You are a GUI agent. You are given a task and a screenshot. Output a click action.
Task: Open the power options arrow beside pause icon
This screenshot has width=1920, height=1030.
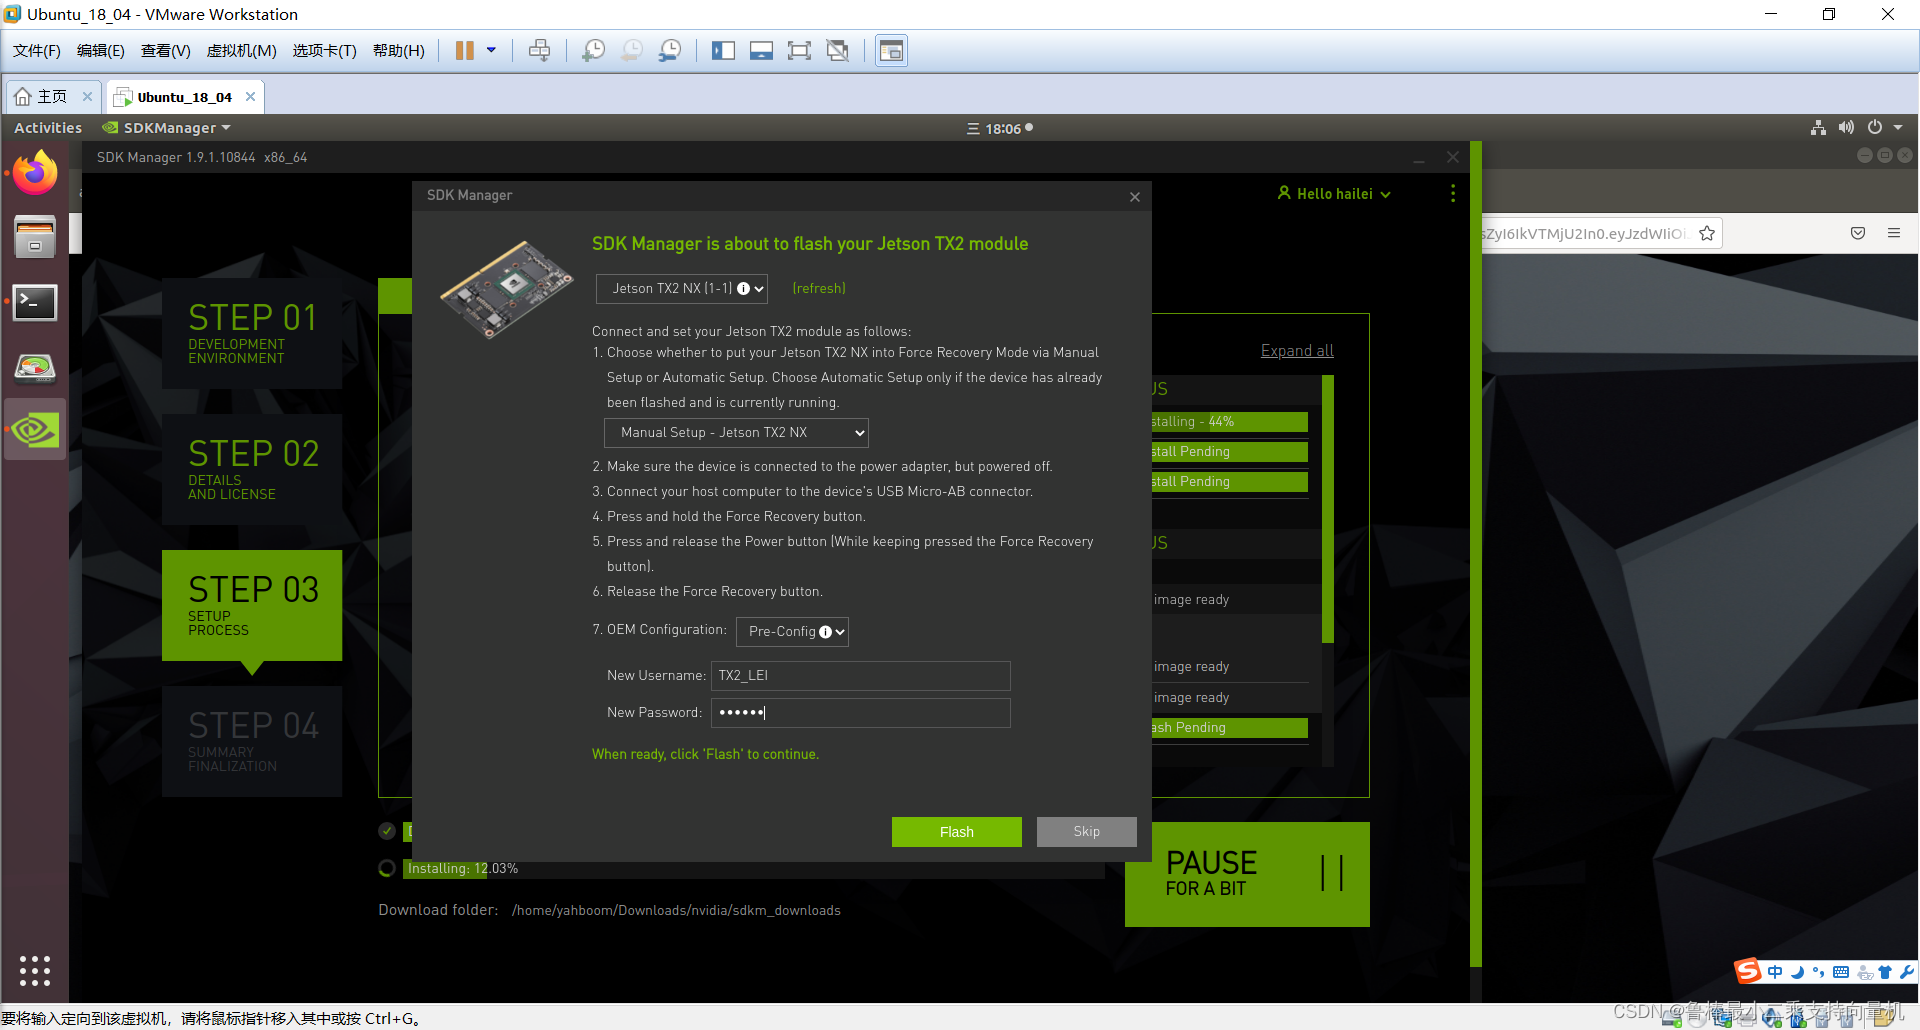pos(491,51)
